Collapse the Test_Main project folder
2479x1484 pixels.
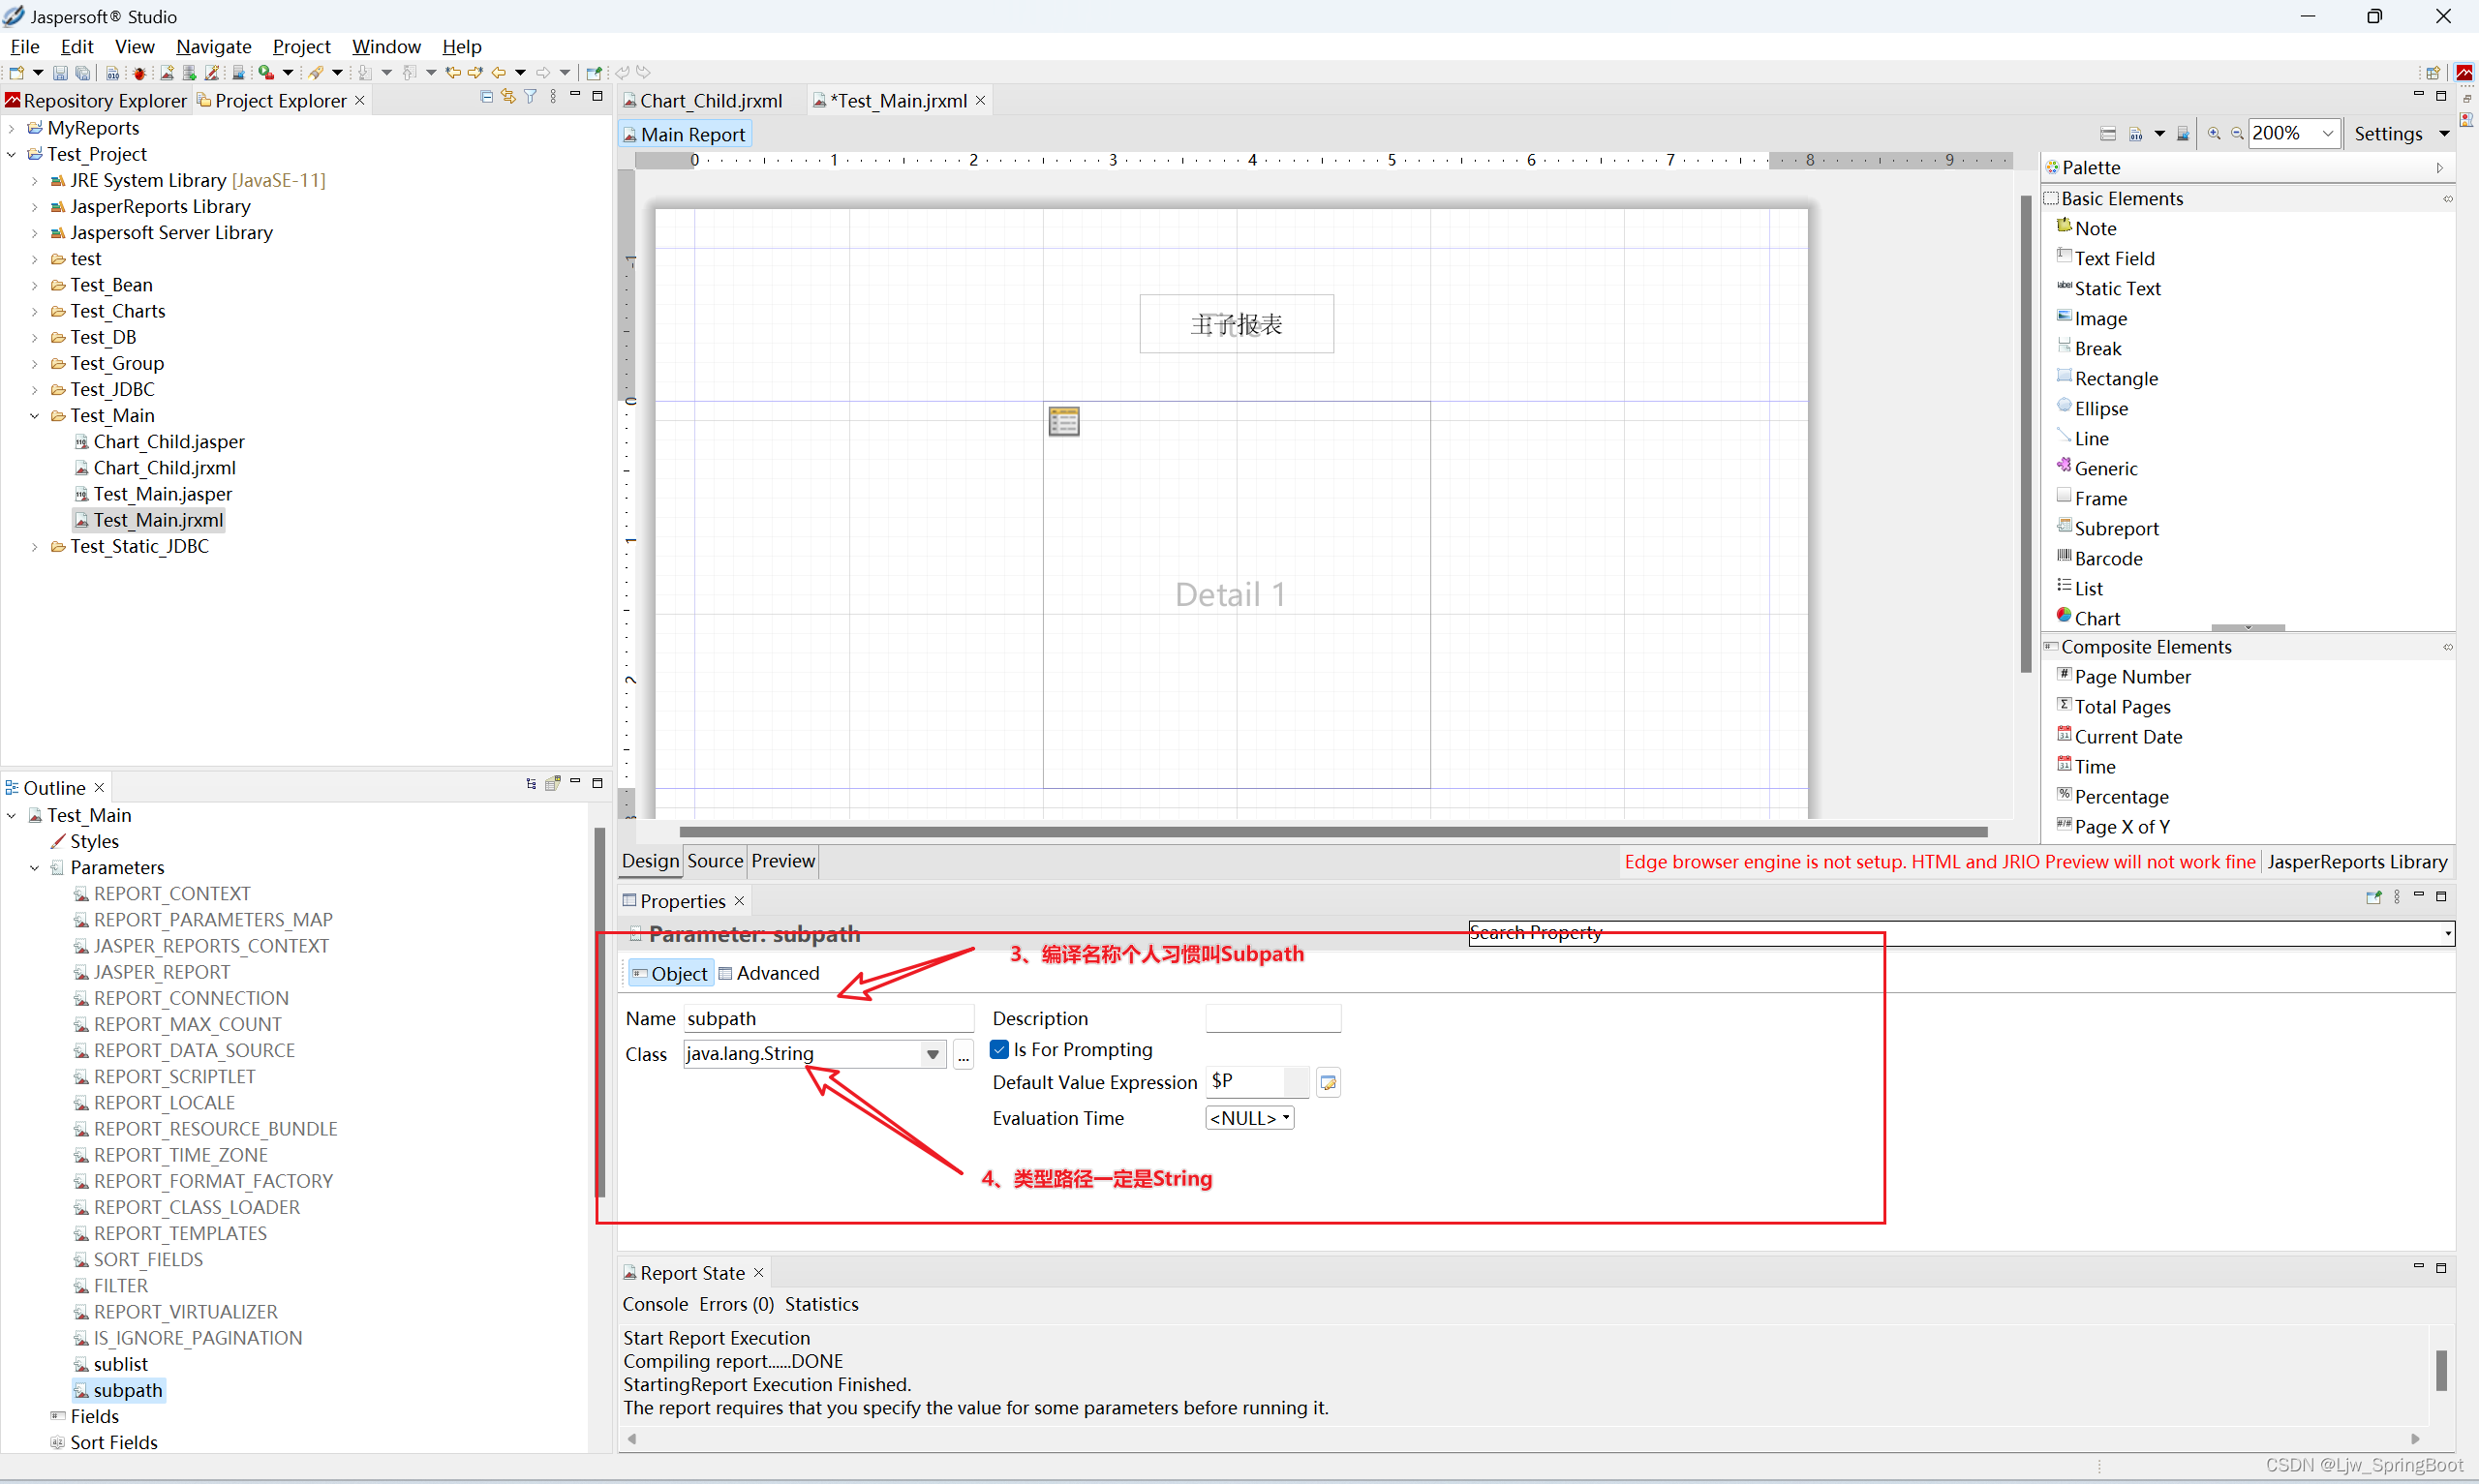(x=34, y=416)
